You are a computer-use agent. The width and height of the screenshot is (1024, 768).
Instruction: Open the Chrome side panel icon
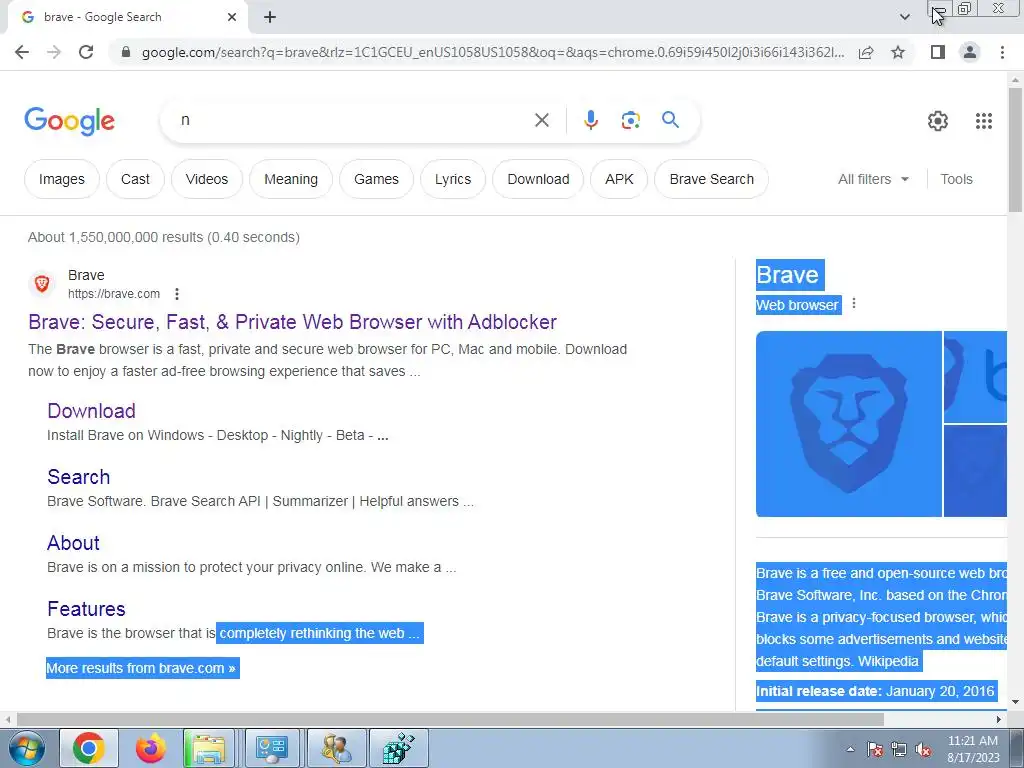938,52
